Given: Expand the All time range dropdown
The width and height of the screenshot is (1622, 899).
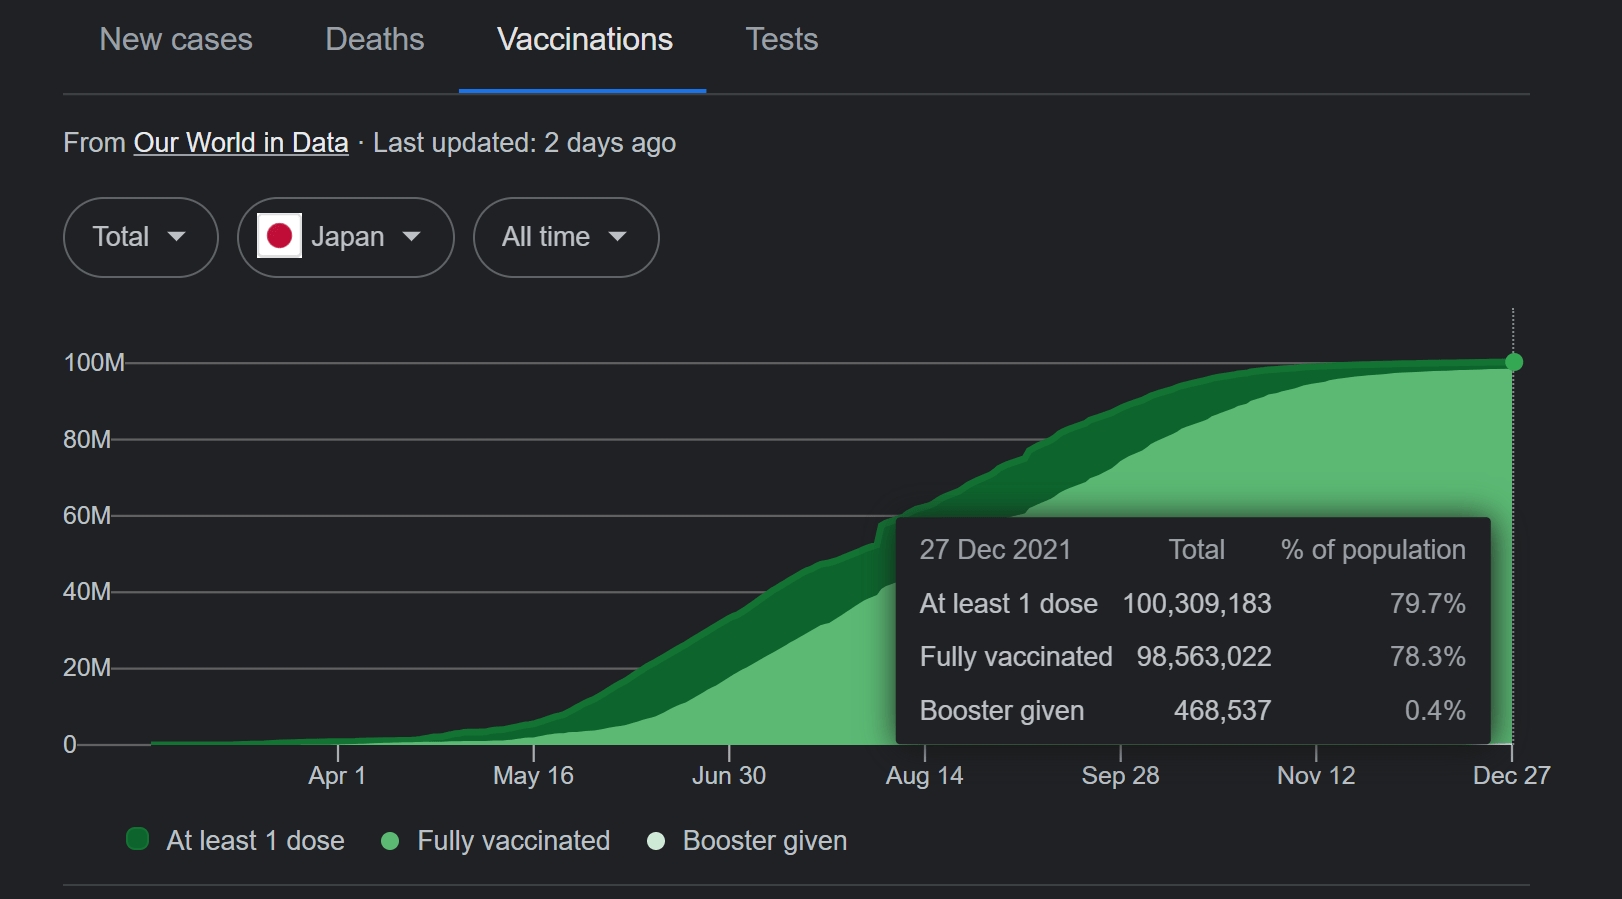Looking at the screenshot, I should (x=566, y=237).
